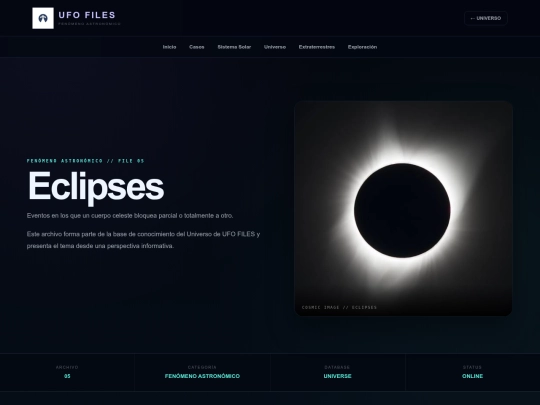Open the Casos menu item
The width and height of the screenshot is (540, 405).
point(197,47)
